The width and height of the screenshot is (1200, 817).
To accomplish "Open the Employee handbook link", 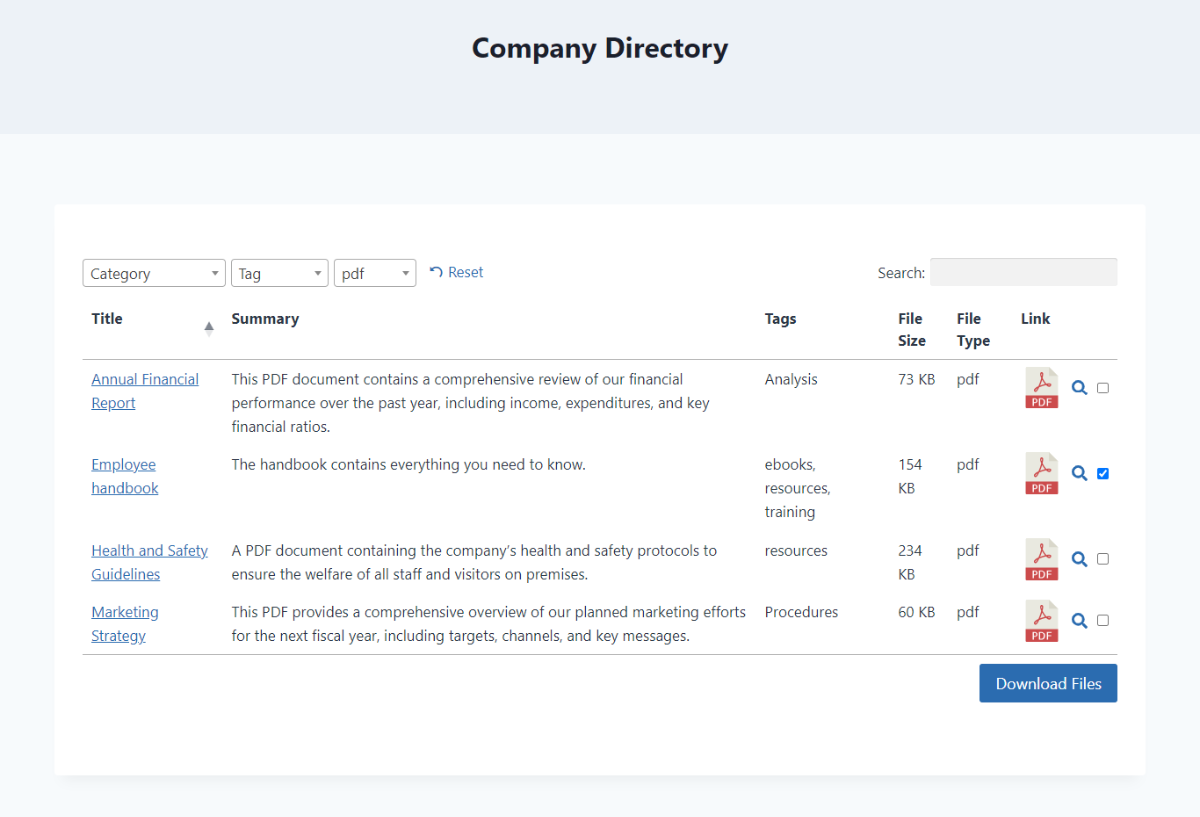I will 125,476.
